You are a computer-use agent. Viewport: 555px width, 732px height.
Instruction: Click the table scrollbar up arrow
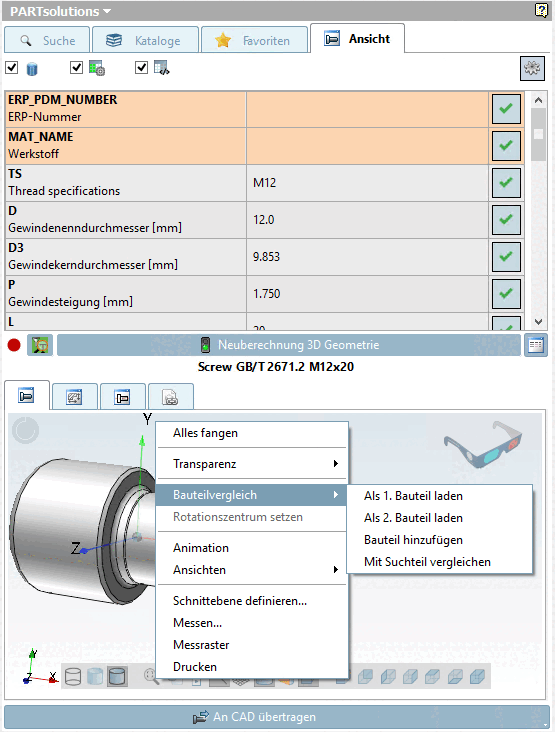(538, 100)
